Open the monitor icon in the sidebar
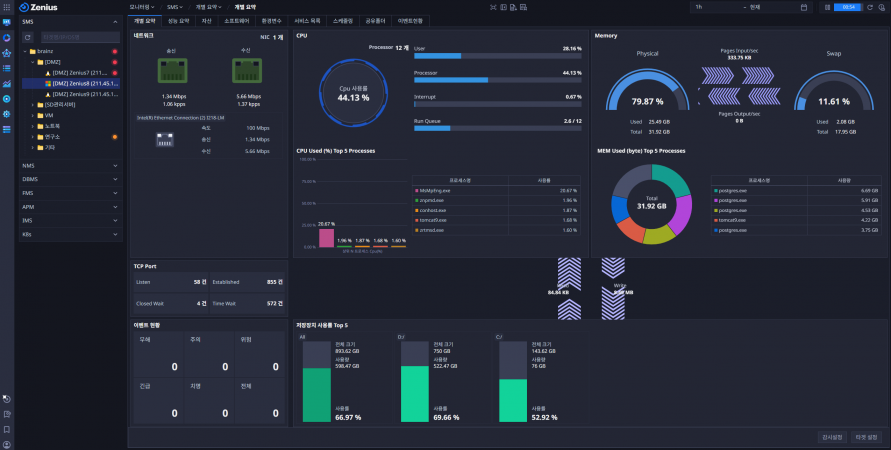 [7, 23]
